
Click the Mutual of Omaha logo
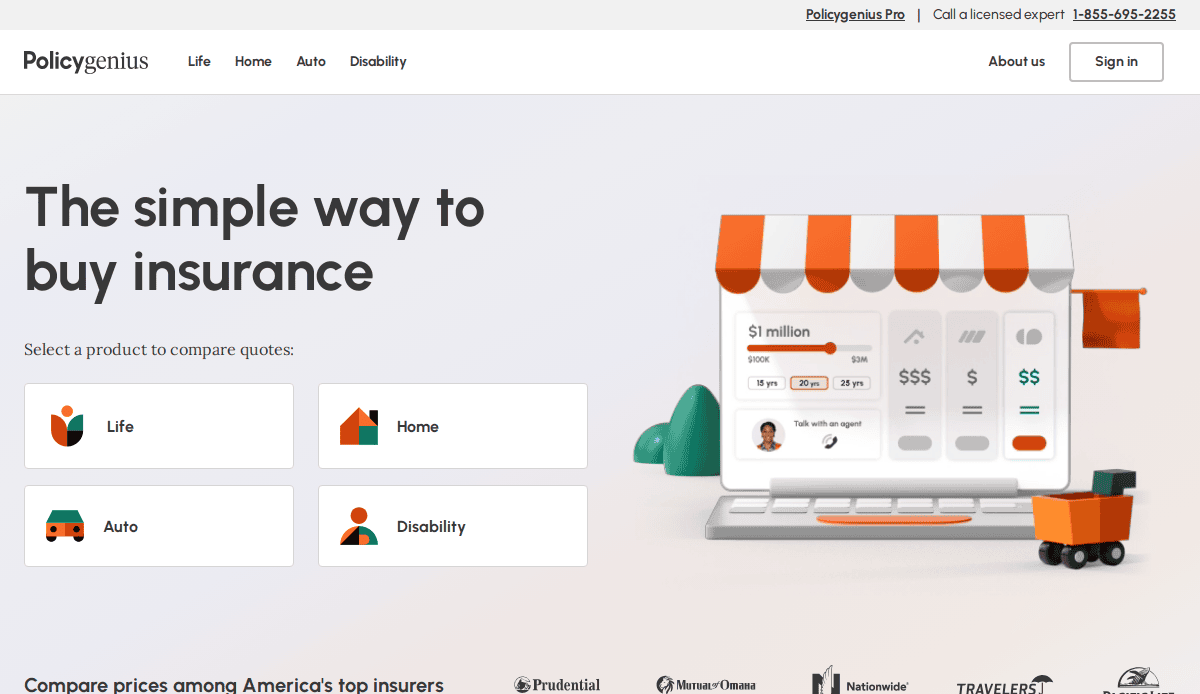tap(706, 685)
